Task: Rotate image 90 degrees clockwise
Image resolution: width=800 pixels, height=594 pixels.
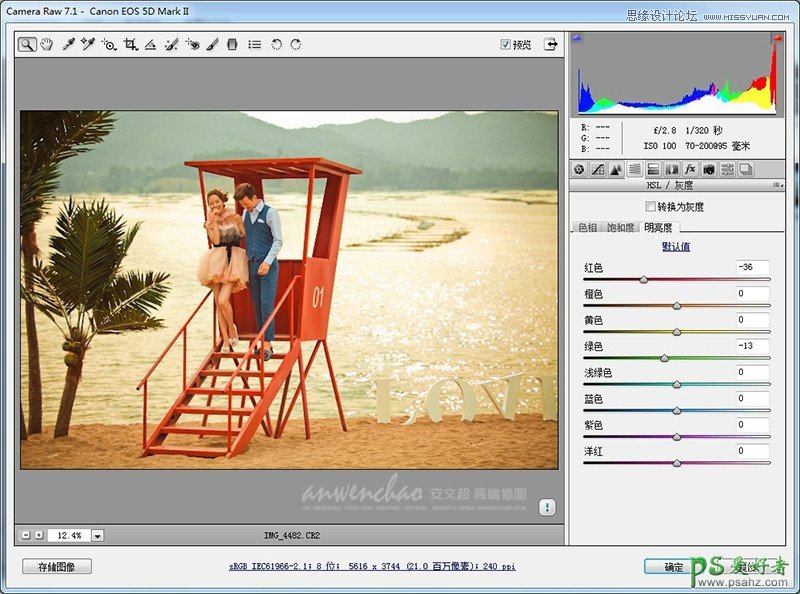Action: (295, 45)
